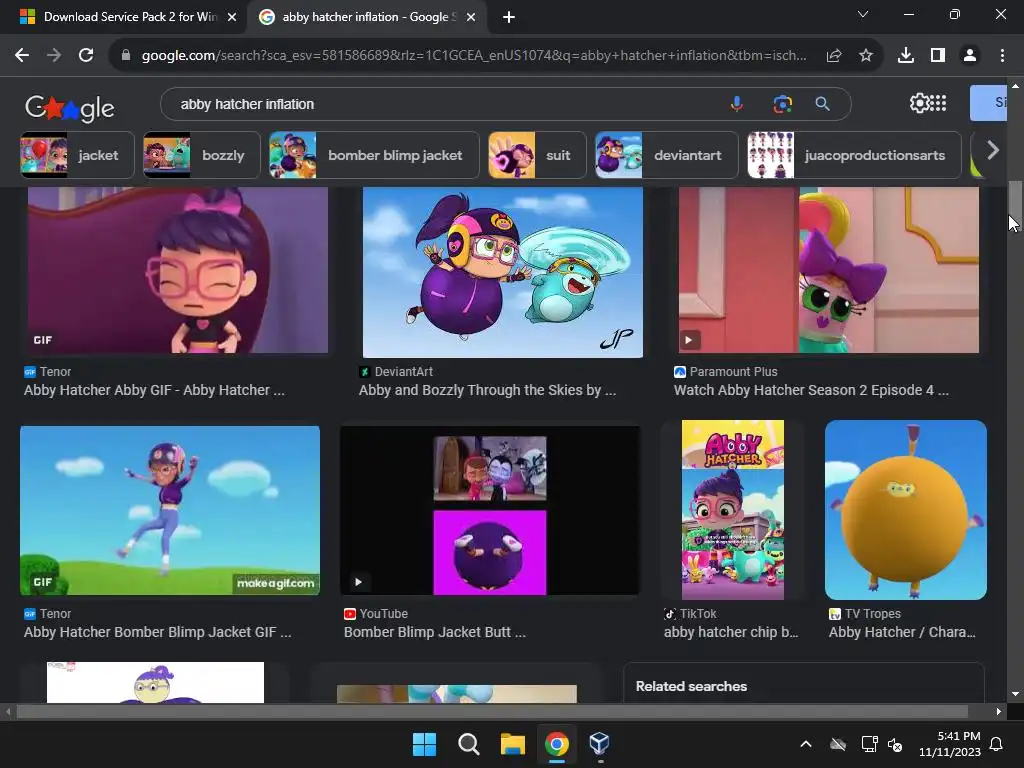Open the taskbar clock and date
The width and height of the screenshot is (1024, 768).
click(950, 744)
